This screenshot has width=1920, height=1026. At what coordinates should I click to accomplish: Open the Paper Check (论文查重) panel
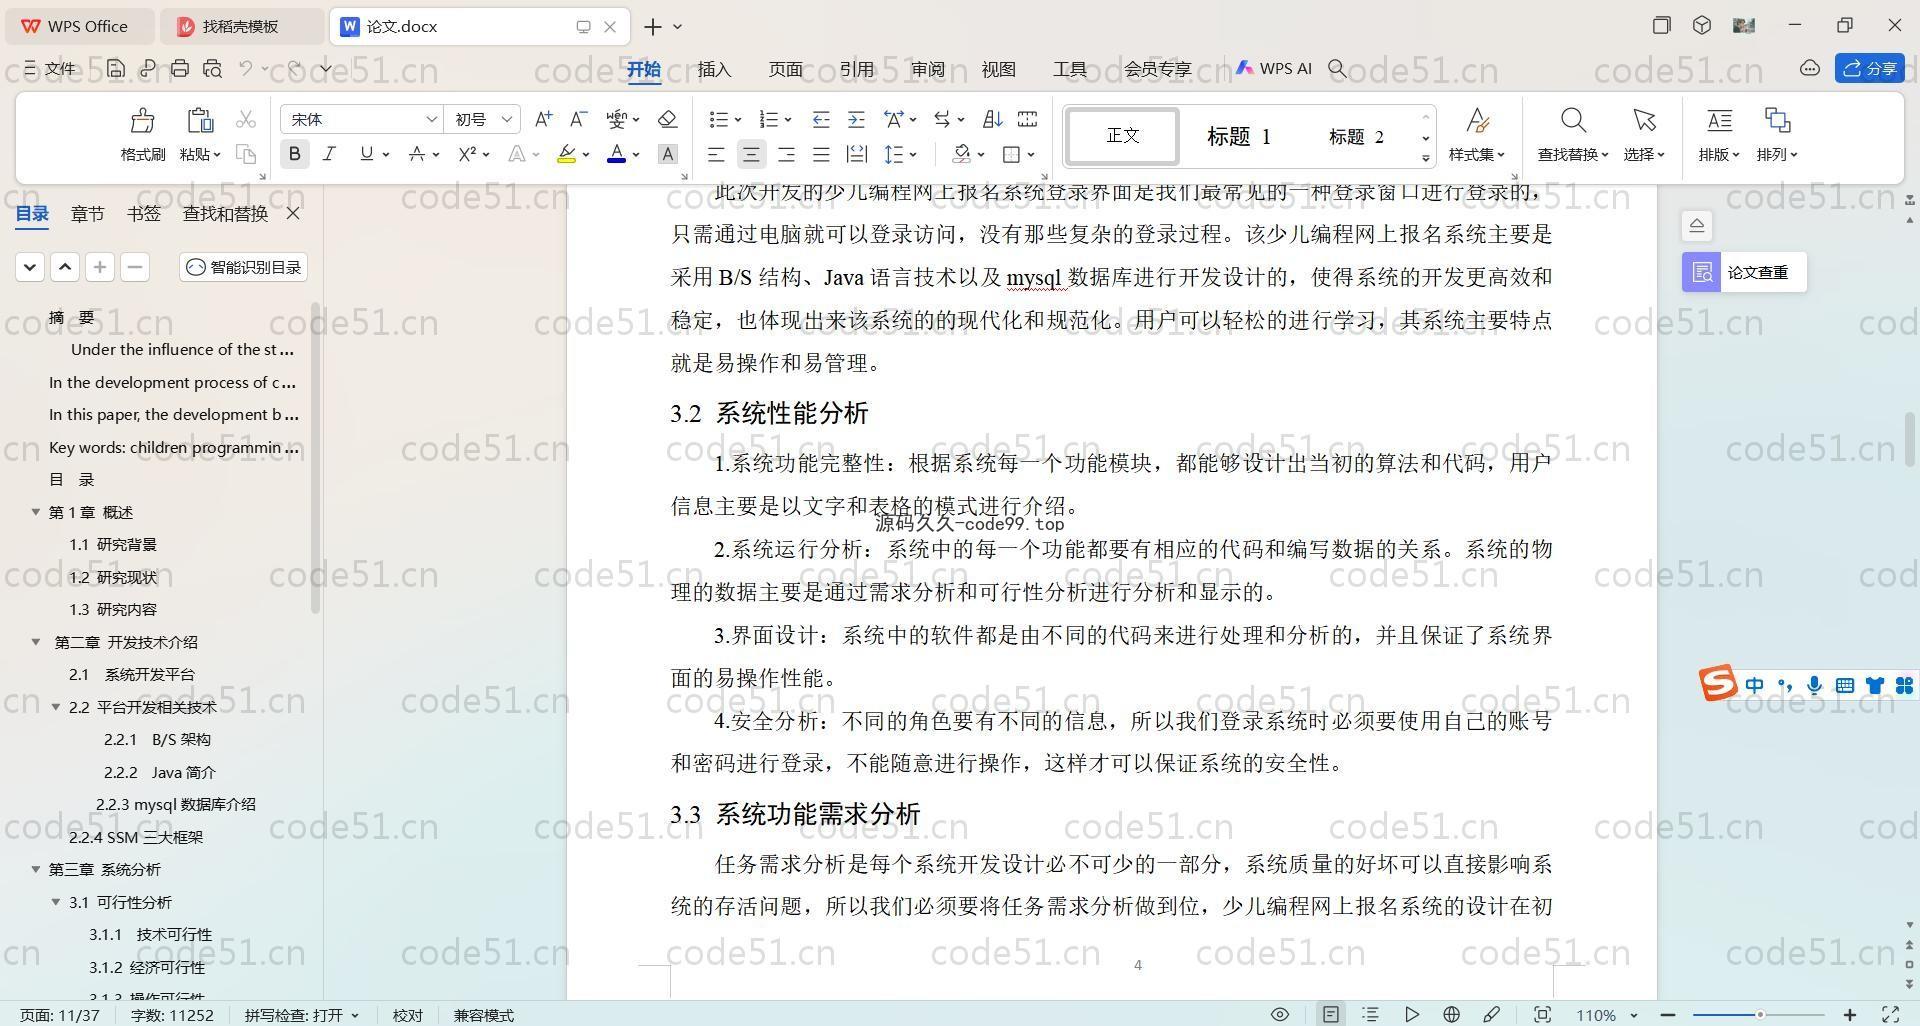point(1744,272)
